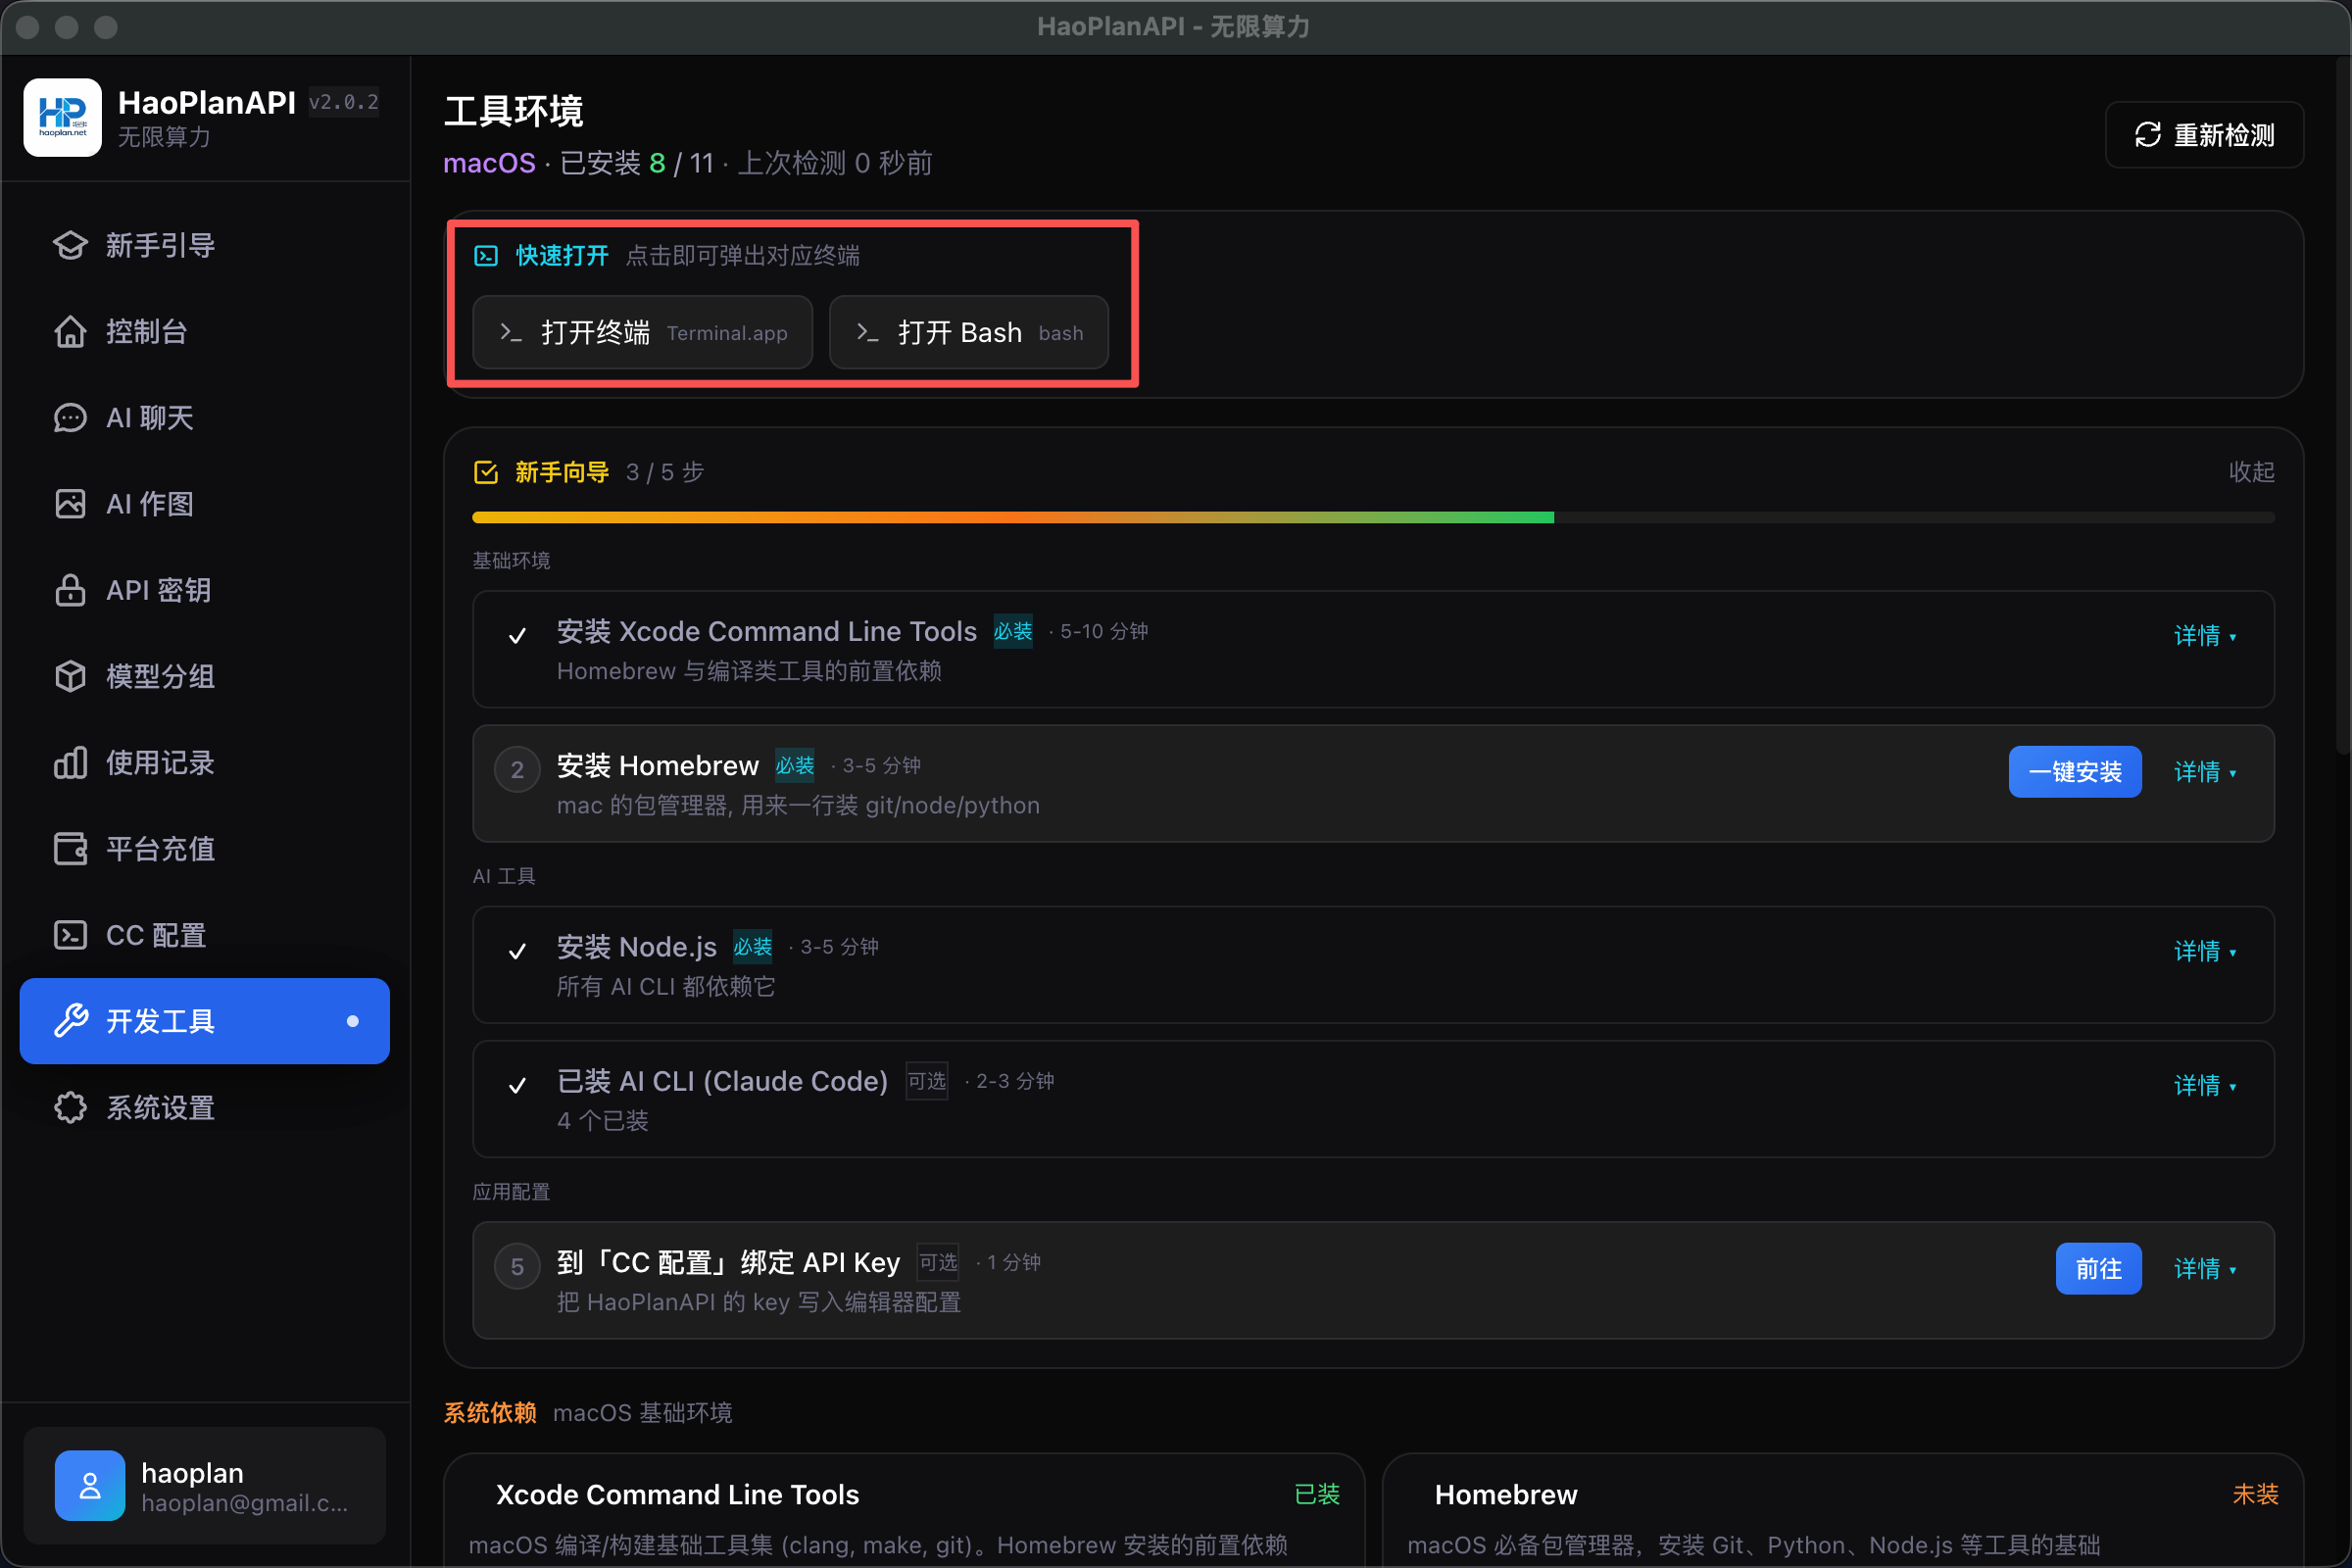Viewport: 2352px width, 1568px height.
Task: Click the 3 / 5 步 progress text
Action: coord(665,472)
